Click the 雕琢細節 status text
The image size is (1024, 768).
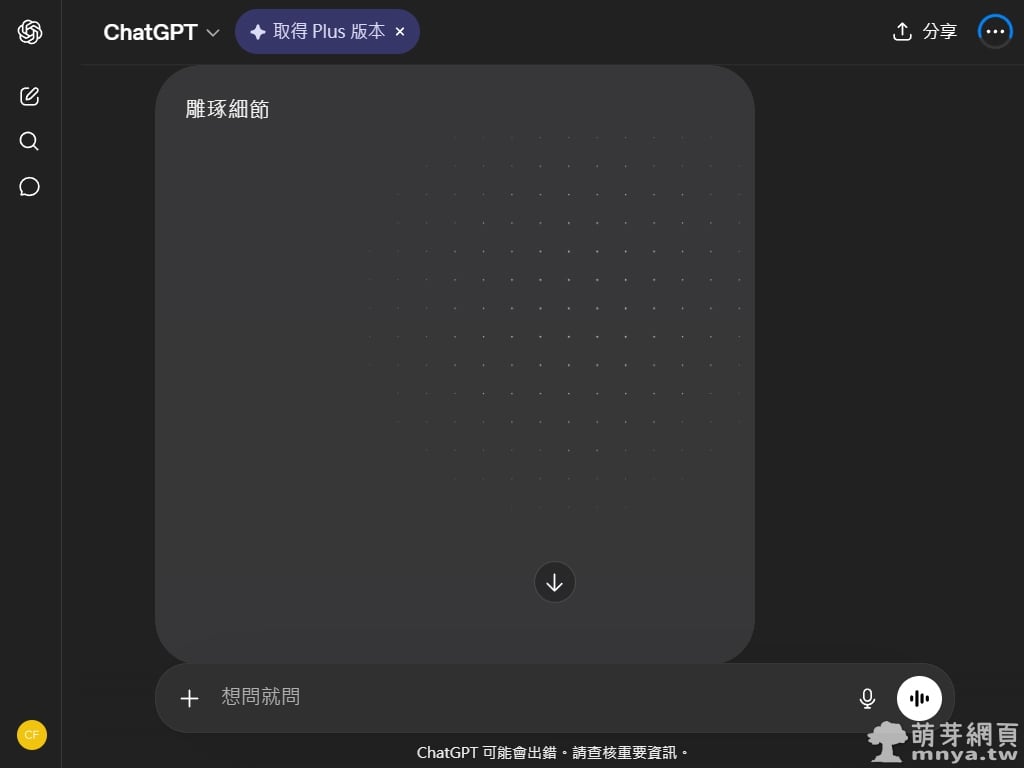coord(228,110)
